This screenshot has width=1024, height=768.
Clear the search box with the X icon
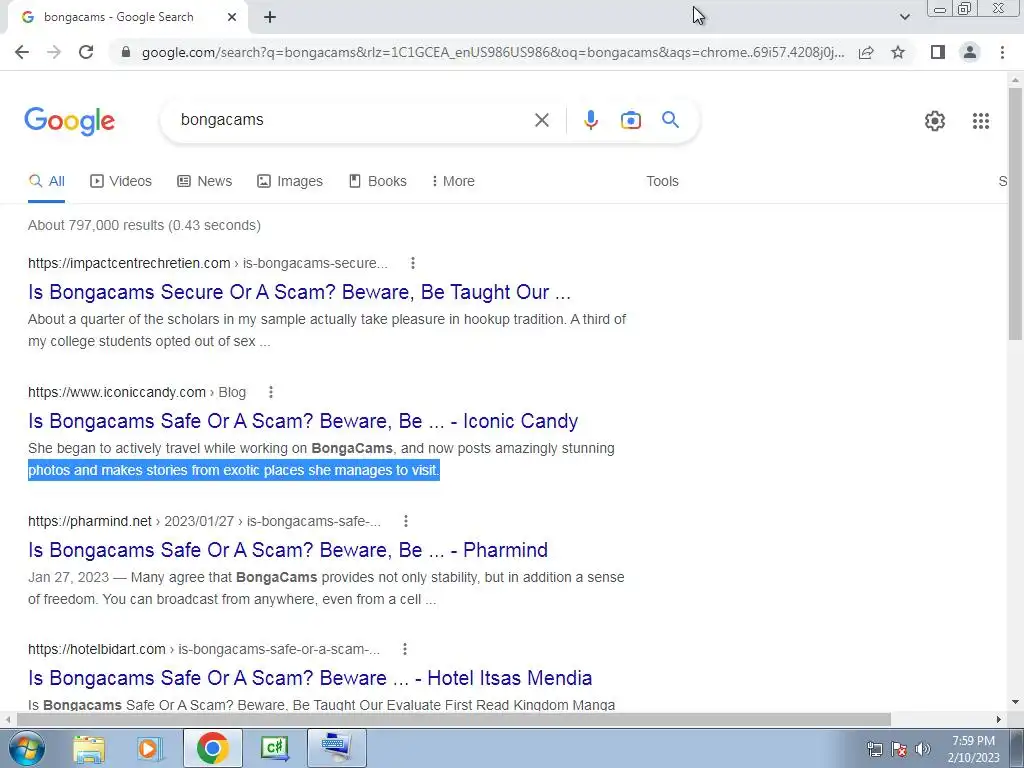point(541,120)
